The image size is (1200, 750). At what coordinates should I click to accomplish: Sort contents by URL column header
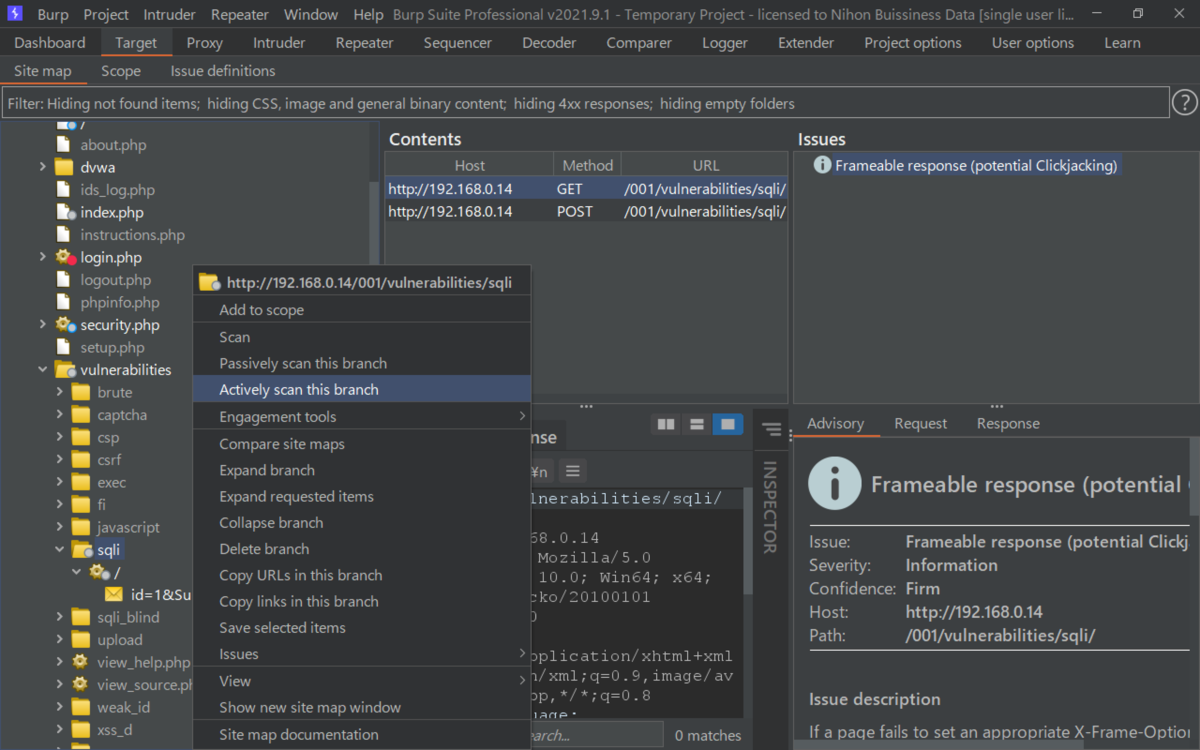pos(705,165)
